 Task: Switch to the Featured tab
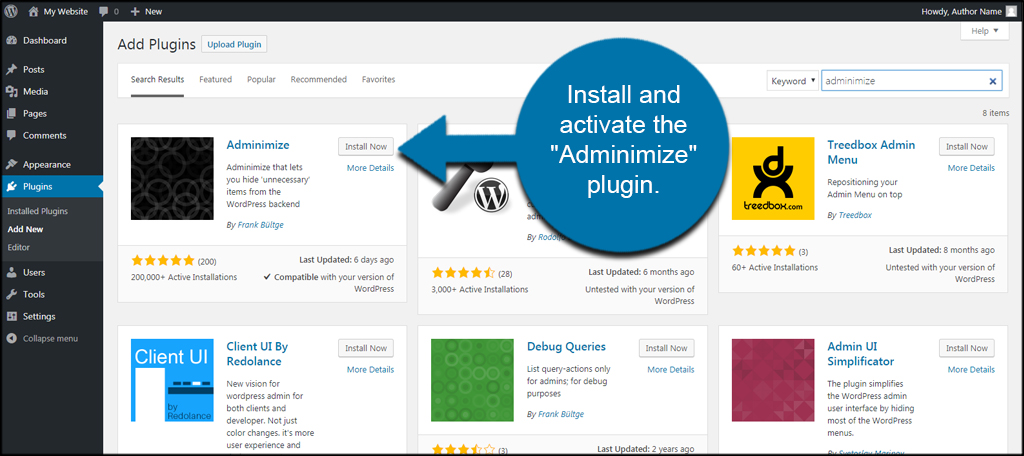[x=216, y=80]
